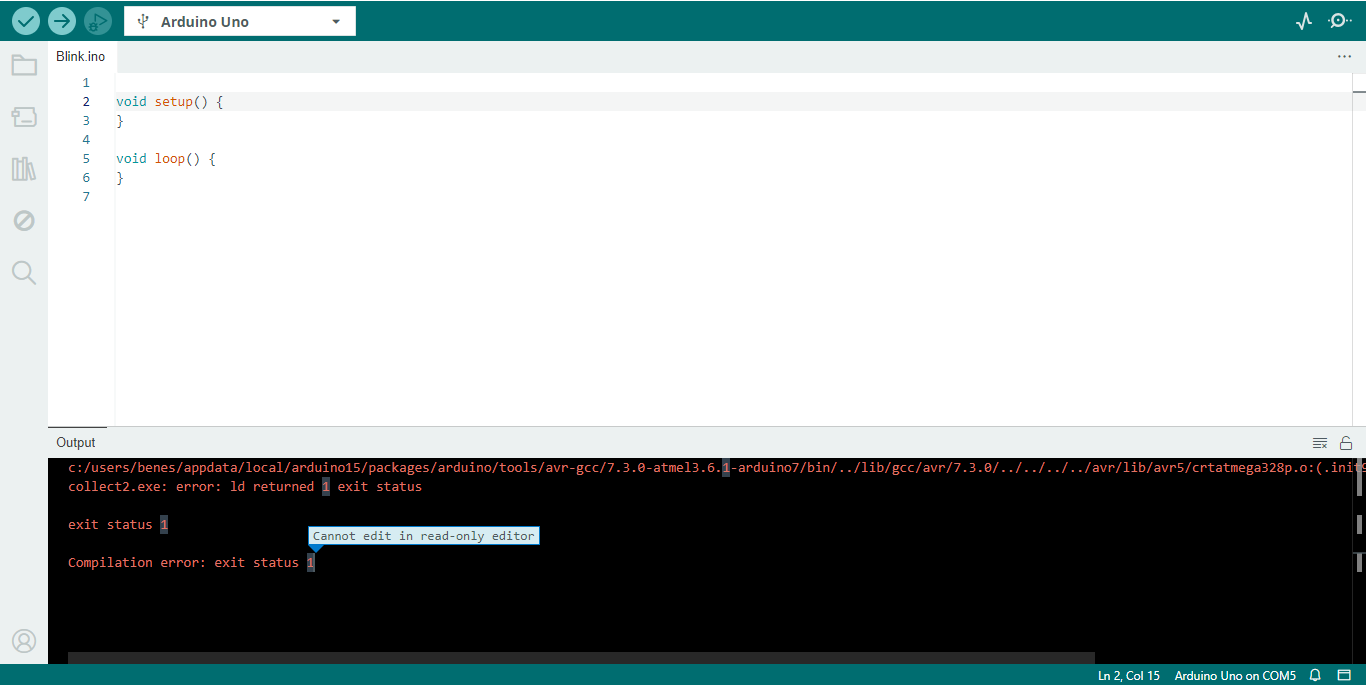The width and height of the screenshot is (1366, 685).
Task: Toggle the Output scroll lock
Action: (x=1346, y=443)
